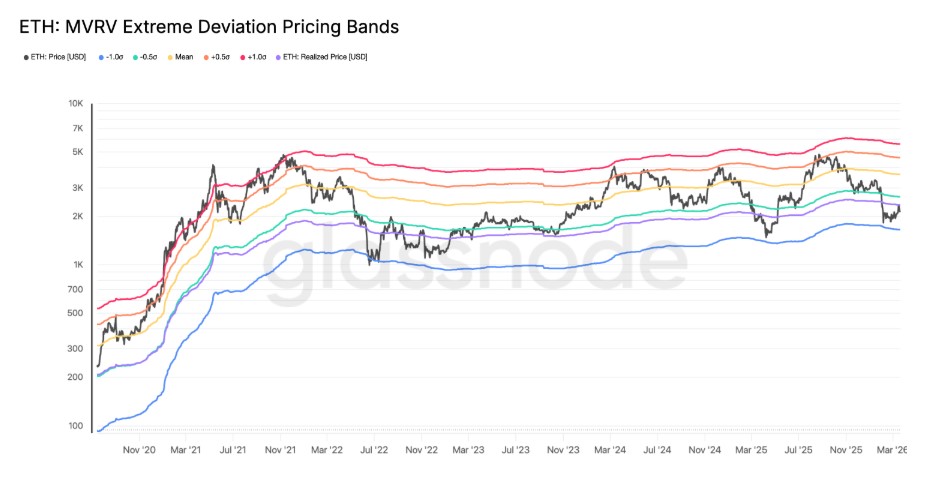Click the chart title text
Image resolution: width=950 pixels, height=484 pixels.
click(210, 27)
